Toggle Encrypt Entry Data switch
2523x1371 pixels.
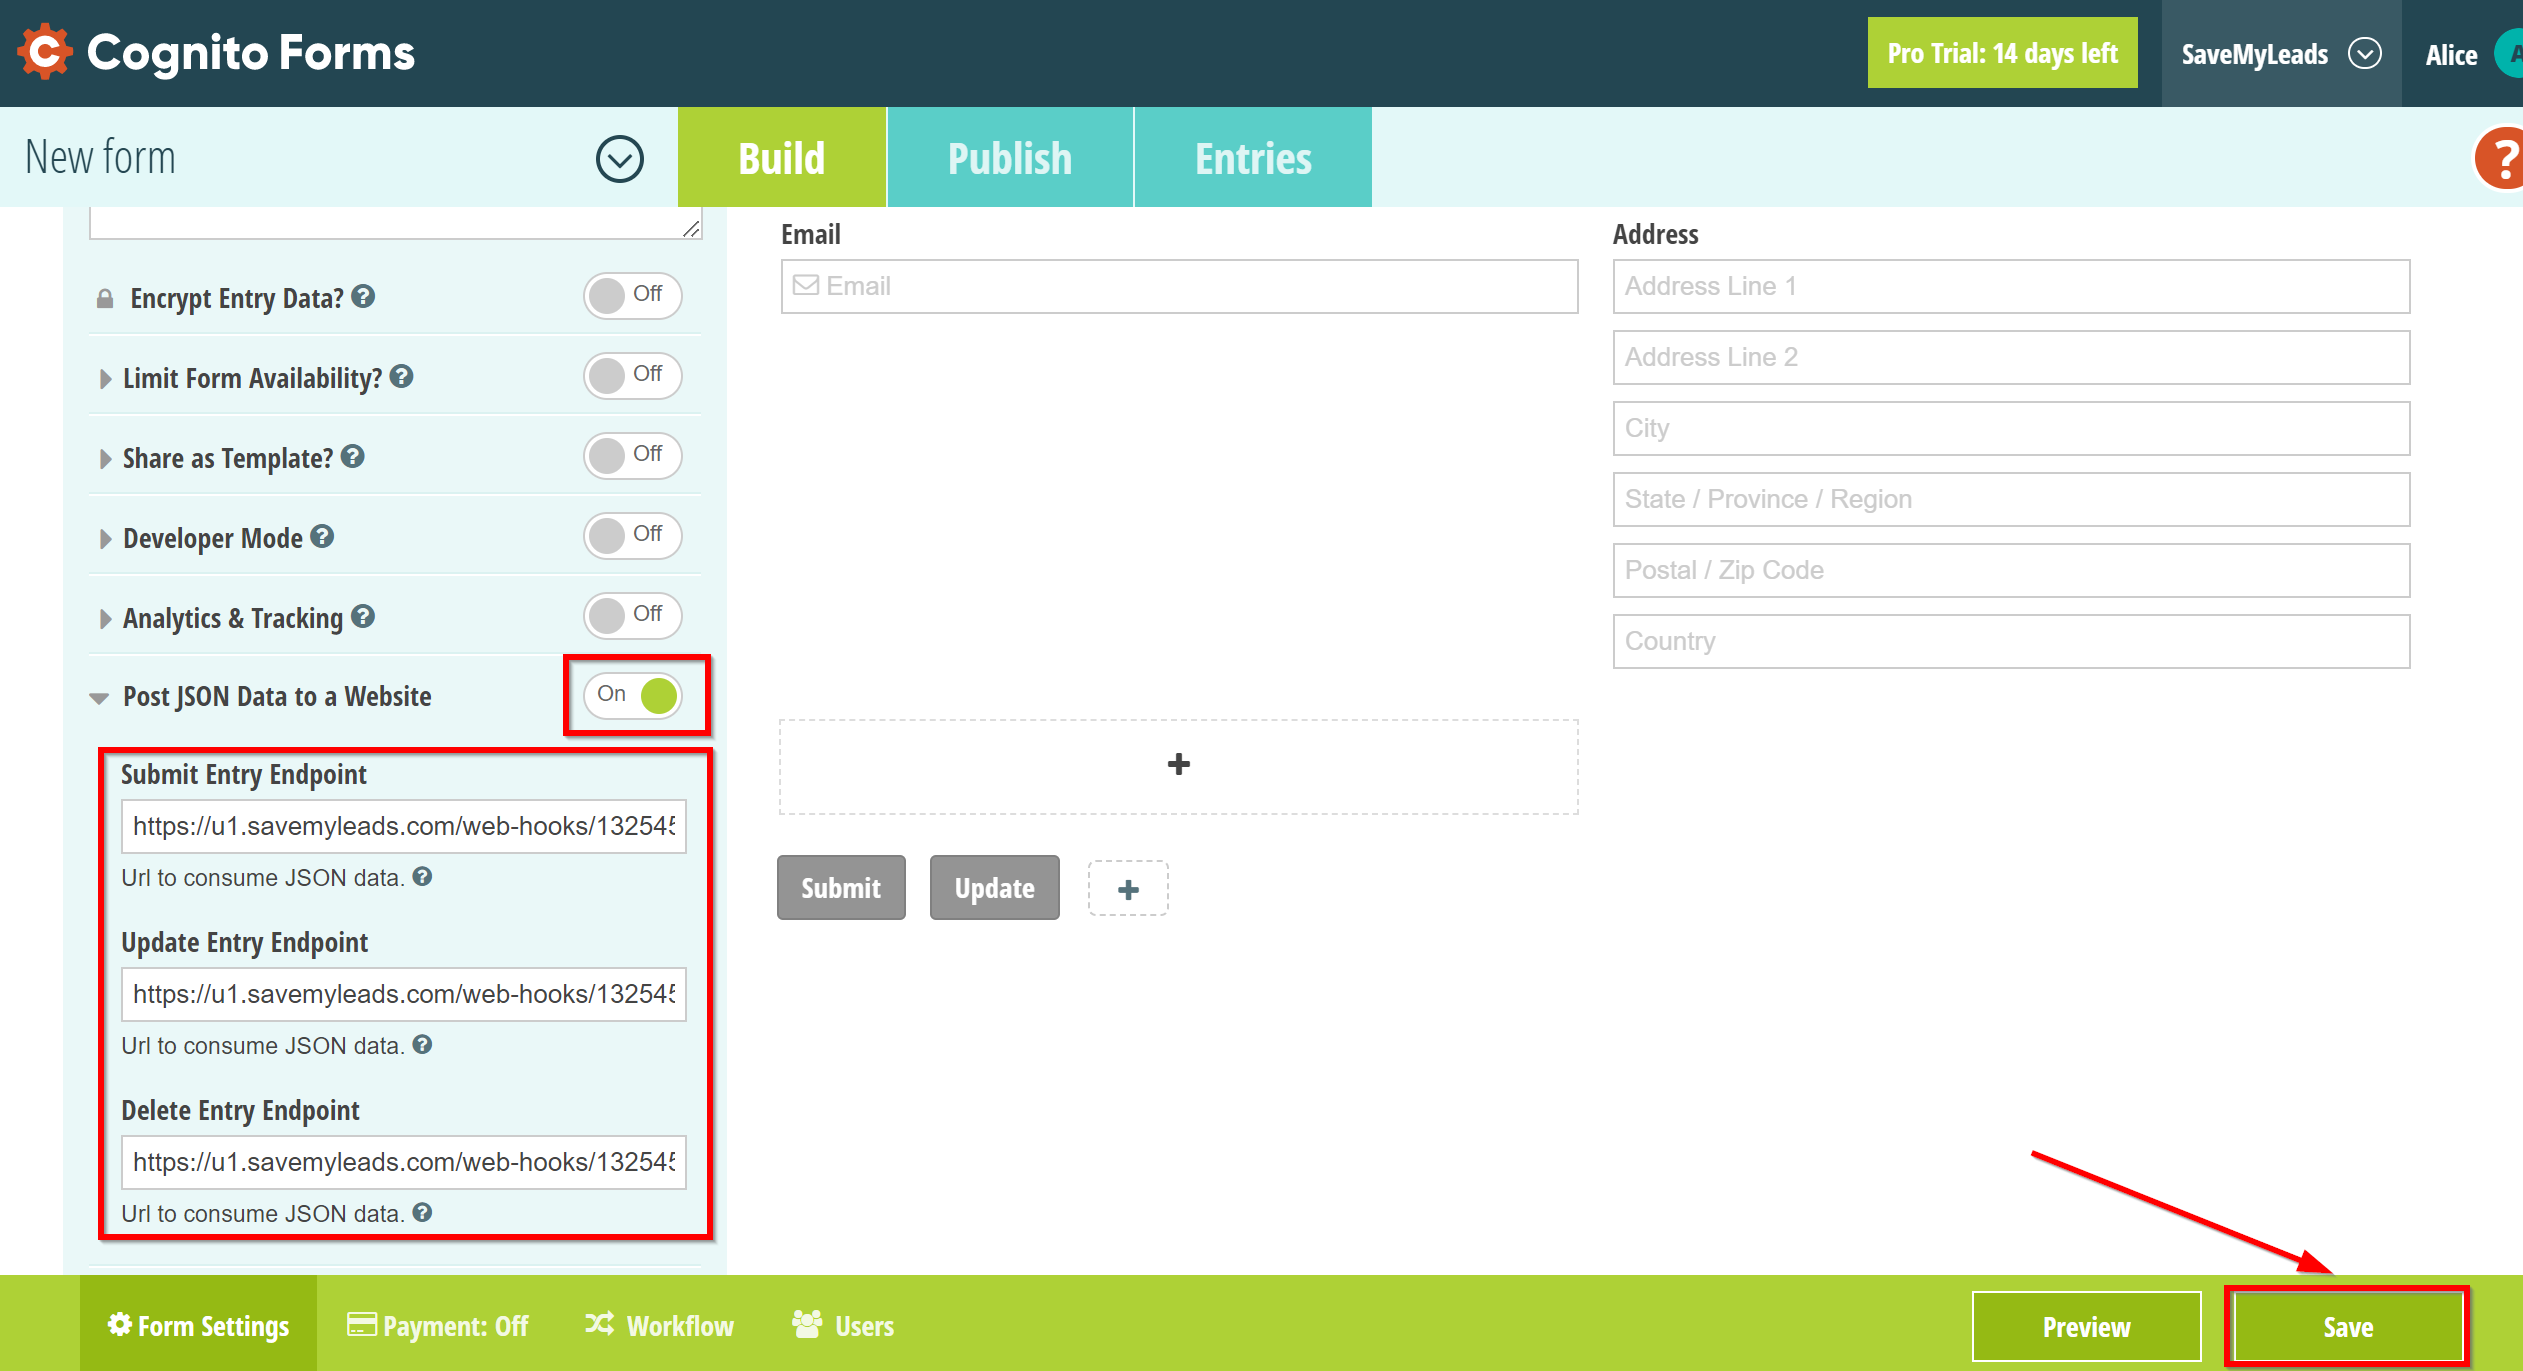click(633, 295)
